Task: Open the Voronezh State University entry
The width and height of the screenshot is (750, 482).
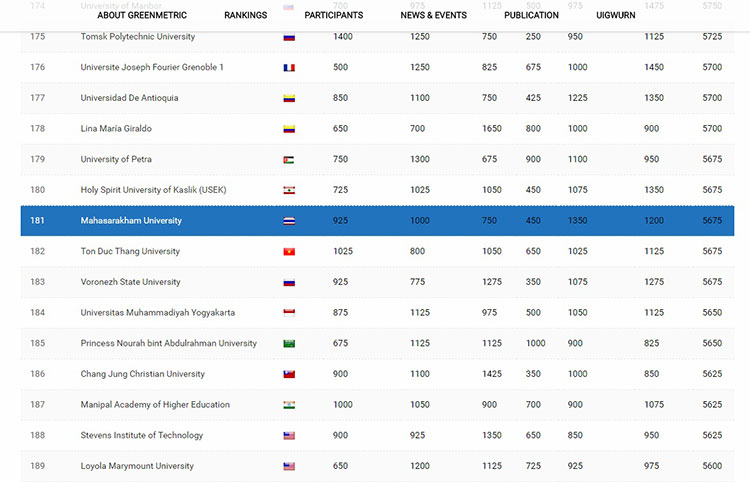Action: point(130,282)
